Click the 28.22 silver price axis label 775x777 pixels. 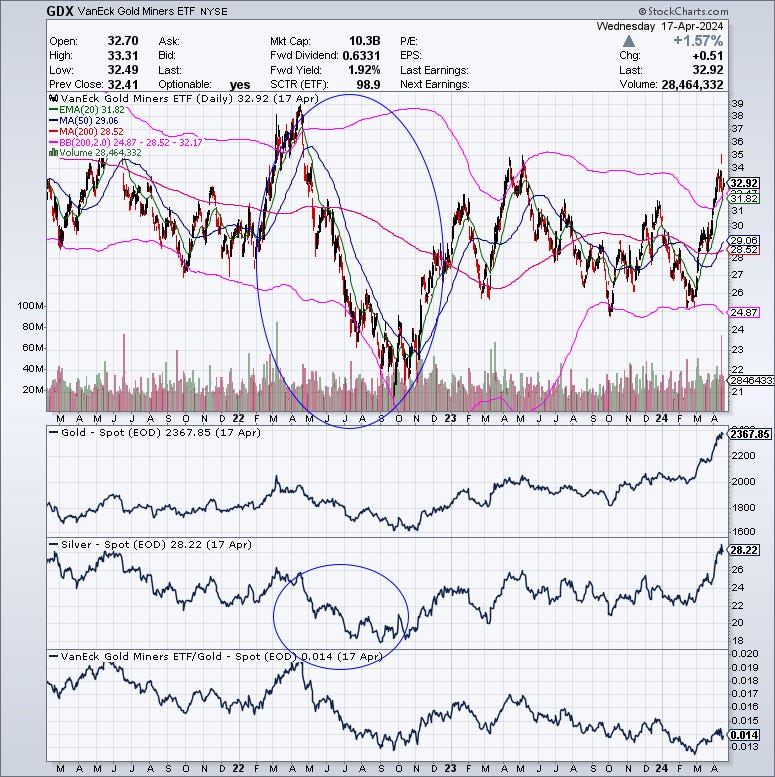click(744, 550)
